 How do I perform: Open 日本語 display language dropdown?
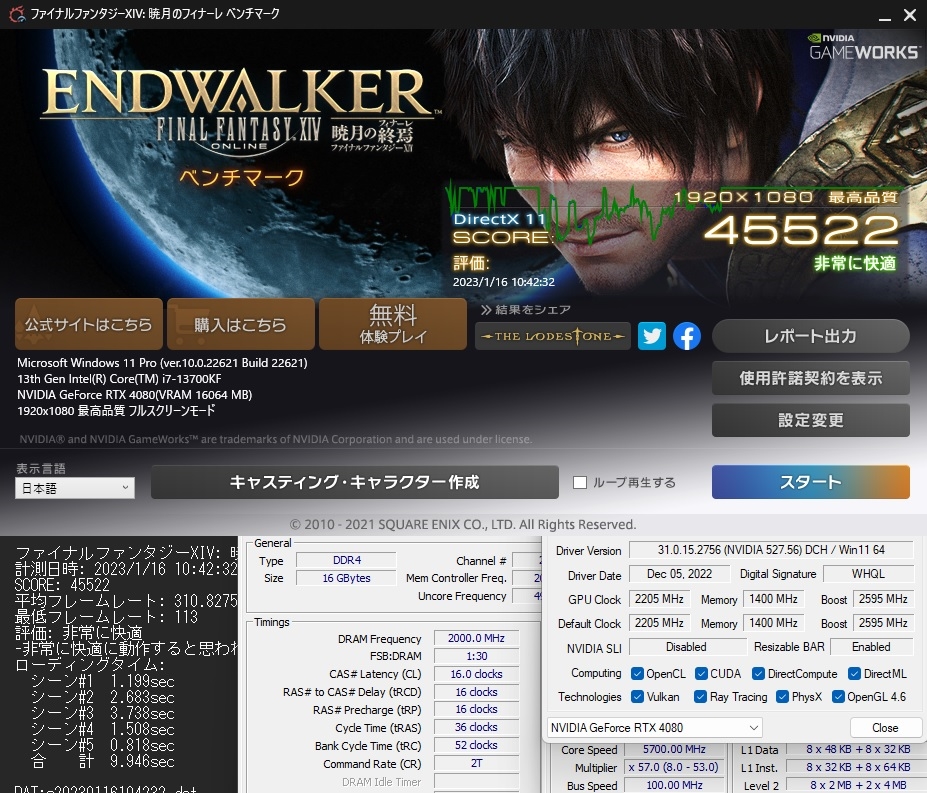(x=75, y=488)
